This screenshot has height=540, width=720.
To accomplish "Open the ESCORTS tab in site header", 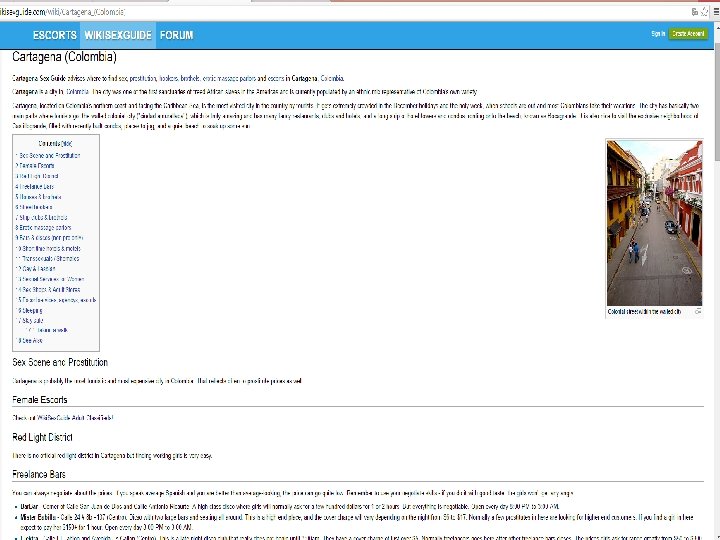I will [55, 35].
